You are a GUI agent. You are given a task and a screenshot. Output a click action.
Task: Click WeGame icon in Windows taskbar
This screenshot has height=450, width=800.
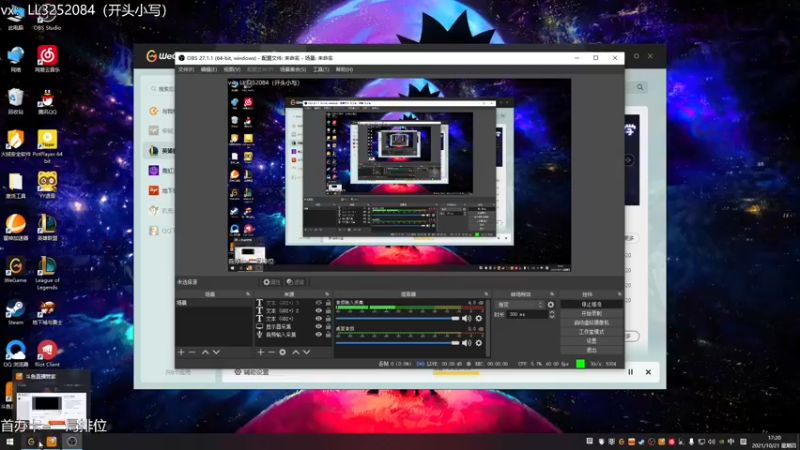(x=31, y=442)
